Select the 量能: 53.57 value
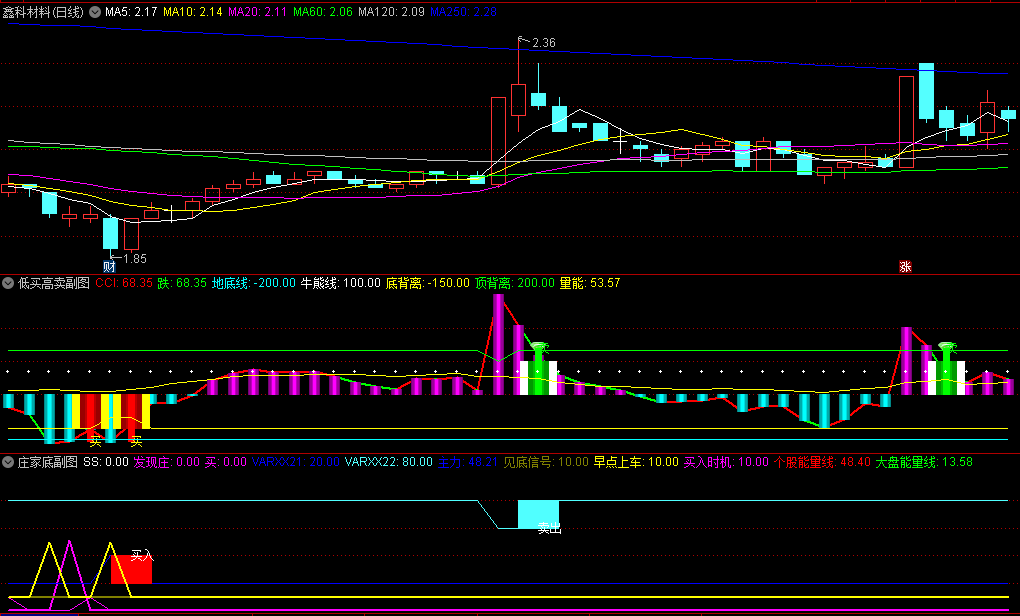1020x616 pixels. pos(590,283)
